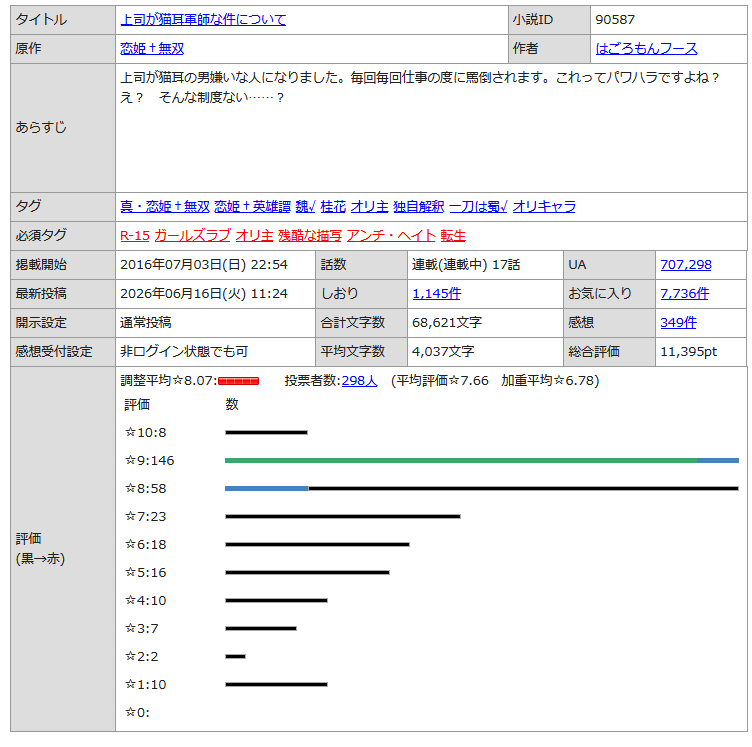752x747 pixels.
Task: Open bookmarks link 1,145件
Action: 436,293
